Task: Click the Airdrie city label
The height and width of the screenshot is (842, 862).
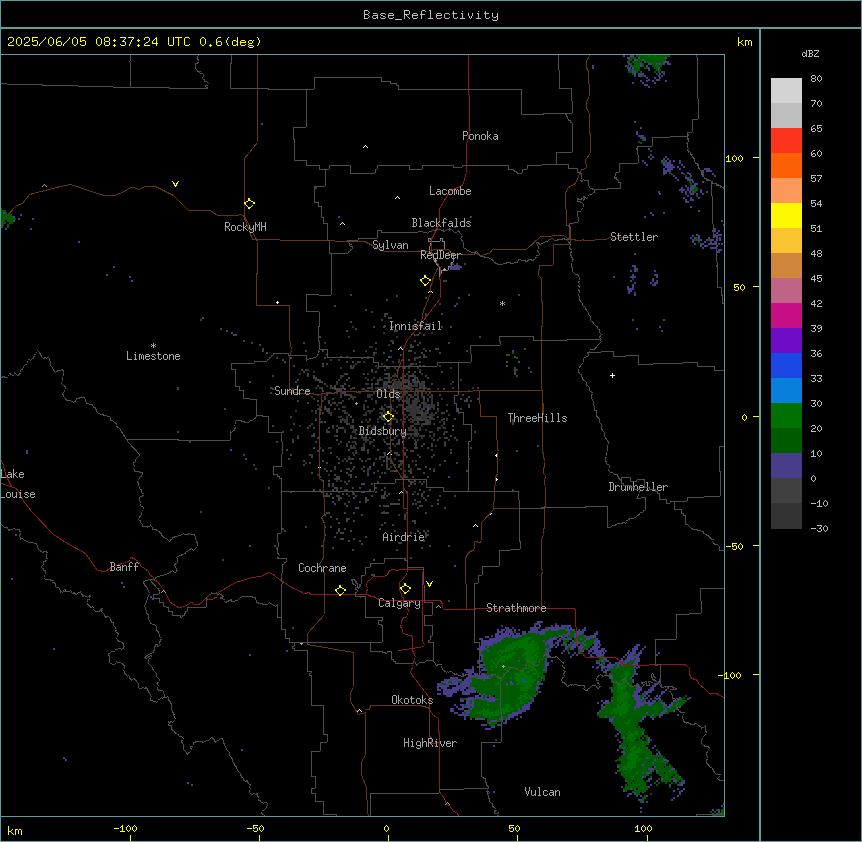Action: click(403, 537)
